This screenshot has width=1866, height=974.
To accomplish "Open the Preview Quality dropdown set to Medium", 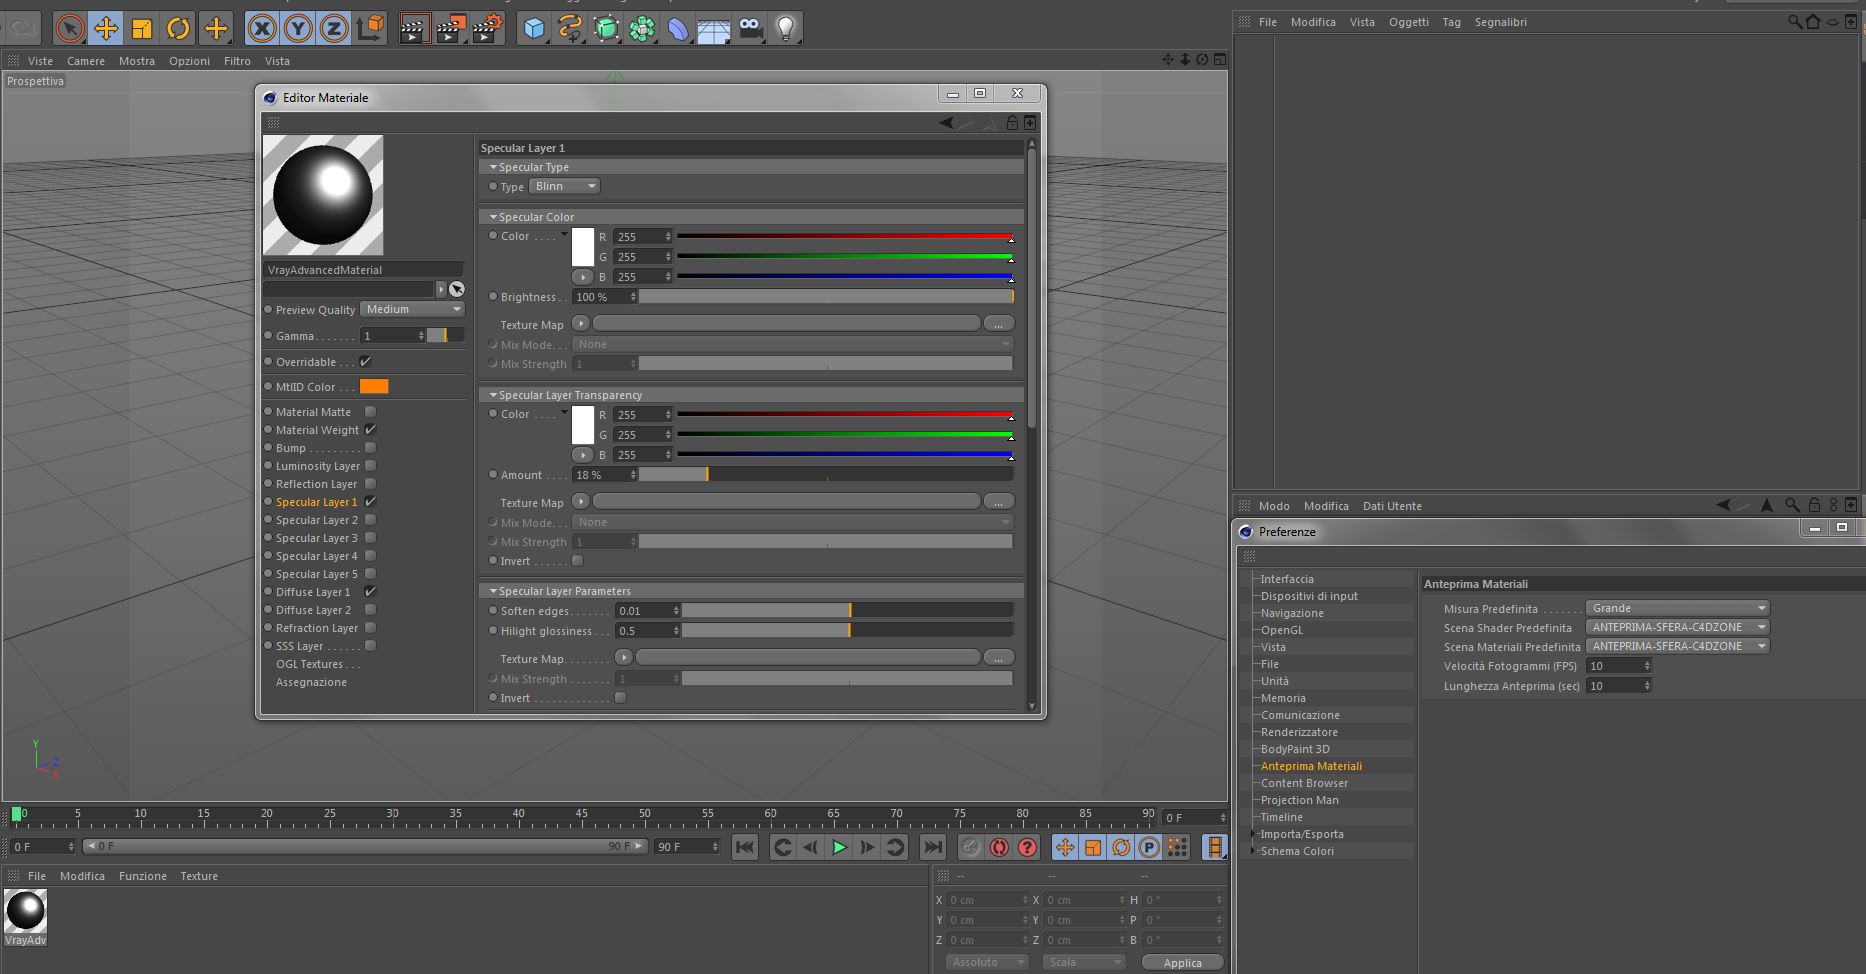I will (x=412, y=310).
